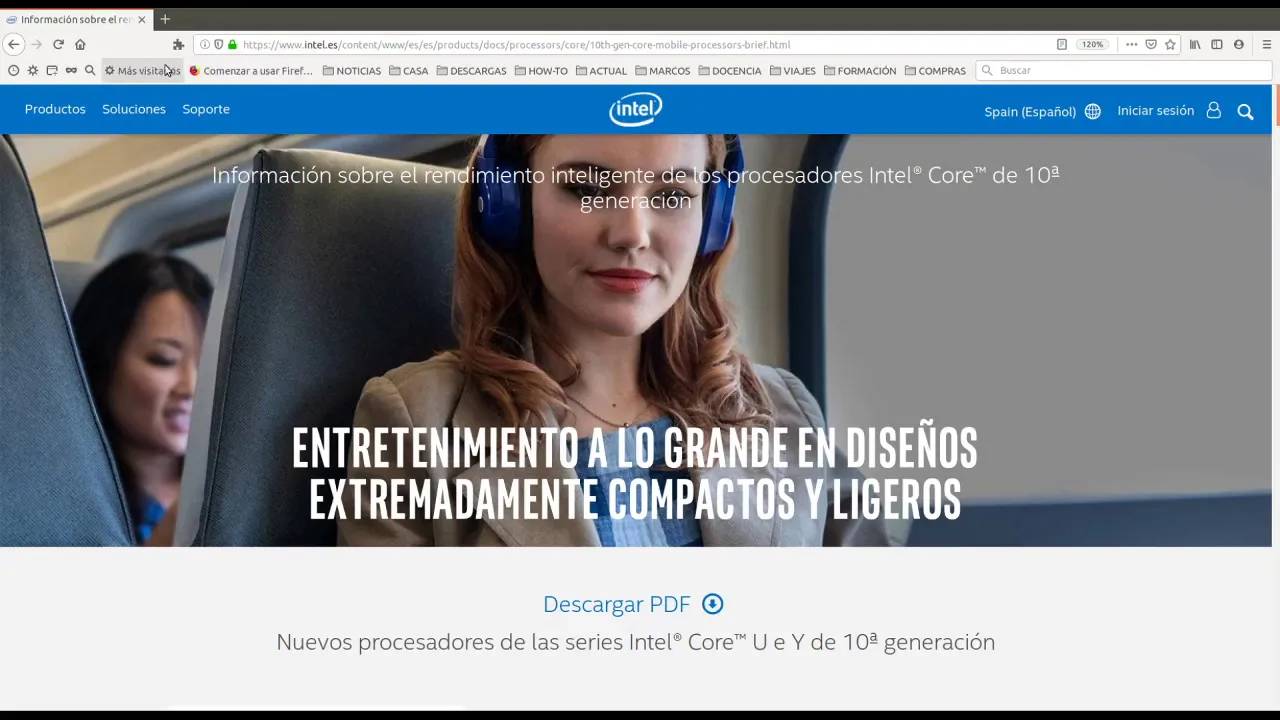
Task: Show site information via the info icon
Action: (205, 44)
